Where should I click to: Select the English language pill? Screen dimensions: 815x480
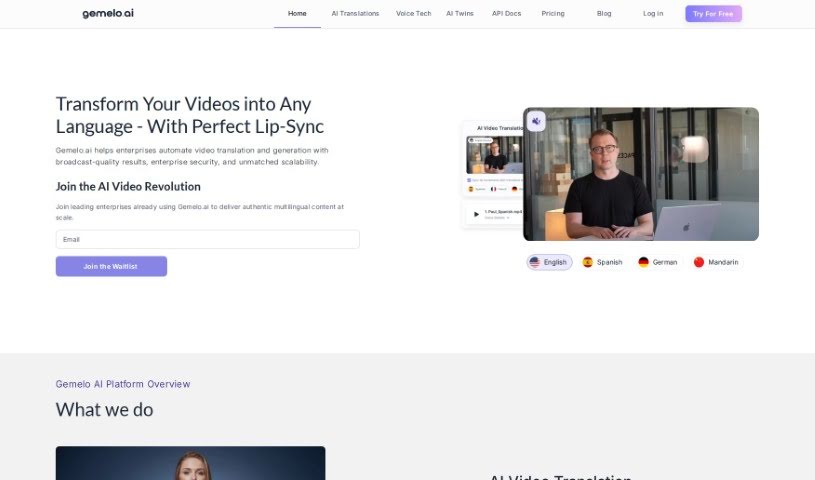[549, 262]
